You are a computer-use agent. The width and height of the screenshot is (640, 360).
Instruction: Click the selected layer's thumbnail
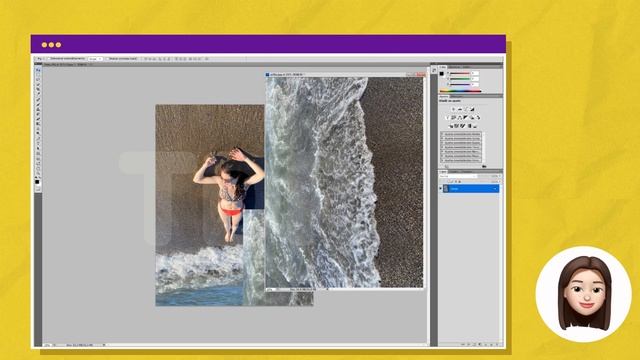pos(446,189)
